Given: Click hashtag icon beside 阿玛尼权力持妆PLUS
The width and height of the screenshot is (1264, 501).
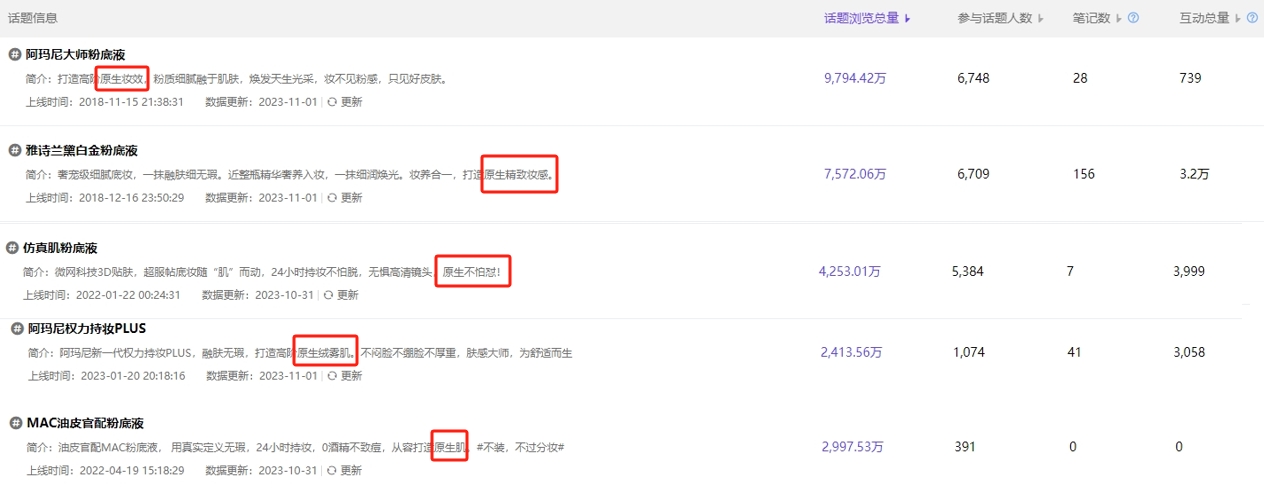Looking at the screenshot, I should (17, 328).
